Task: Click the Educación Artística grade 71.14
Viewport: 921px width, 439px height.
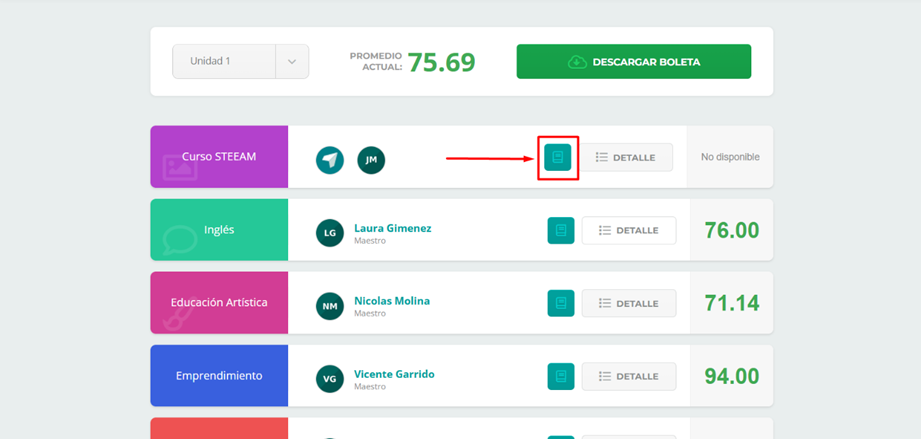Action: pyautogui.click(x=732, y=303)
